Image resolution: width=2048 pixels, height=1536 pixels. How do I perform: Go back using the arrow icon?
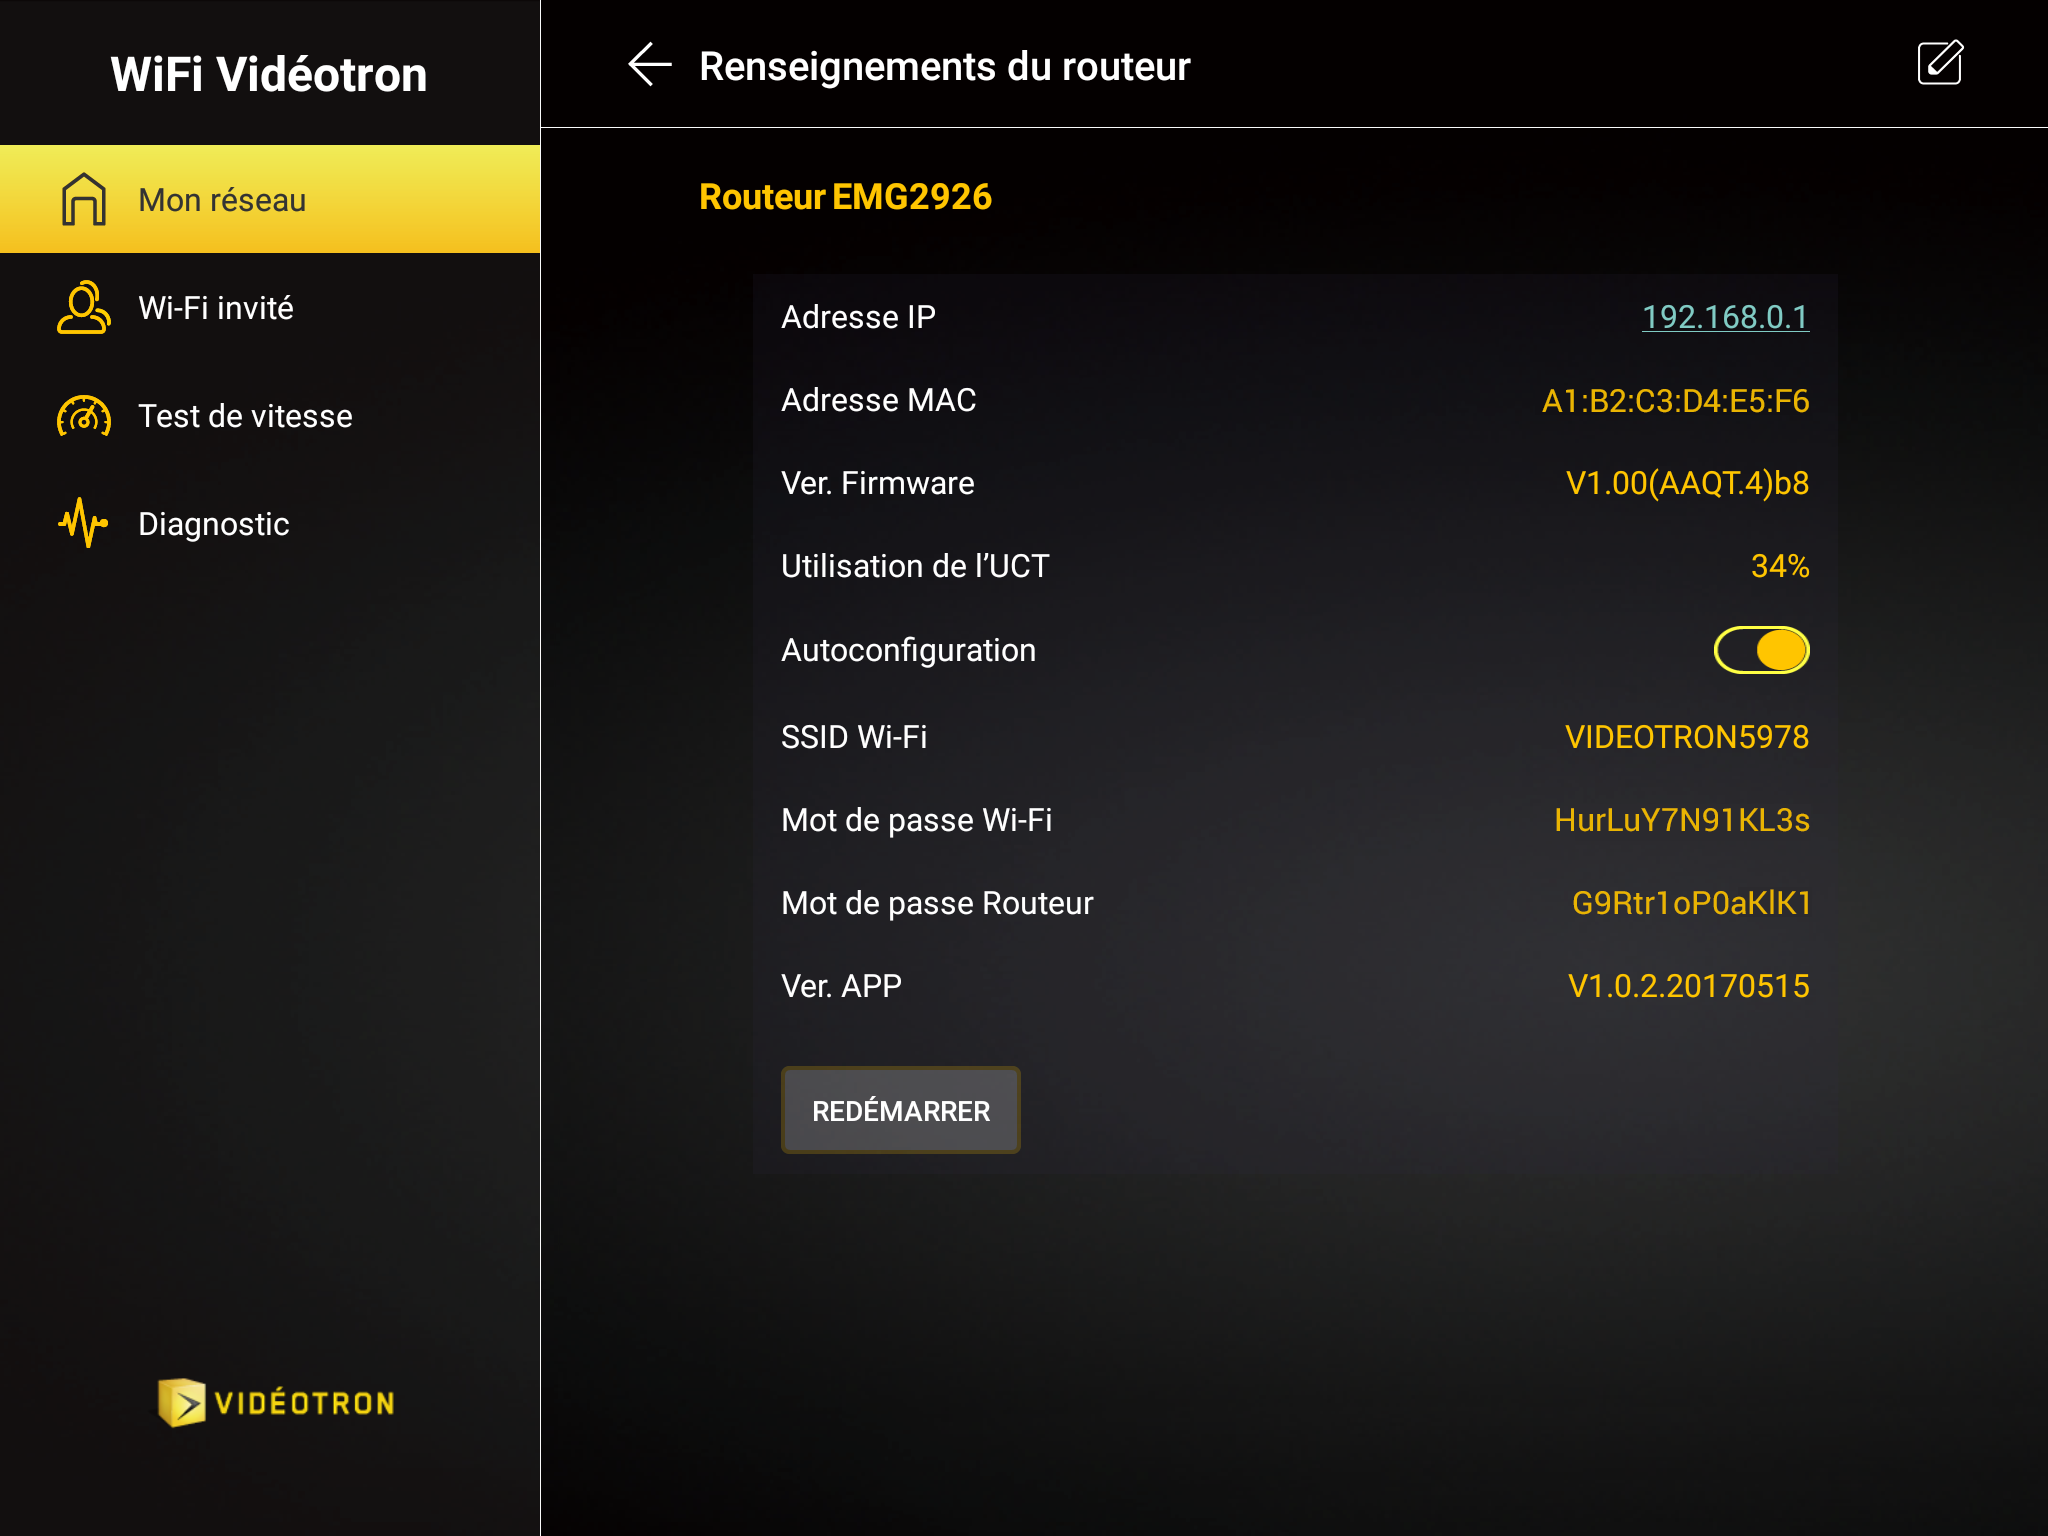[x=650, y=65]
